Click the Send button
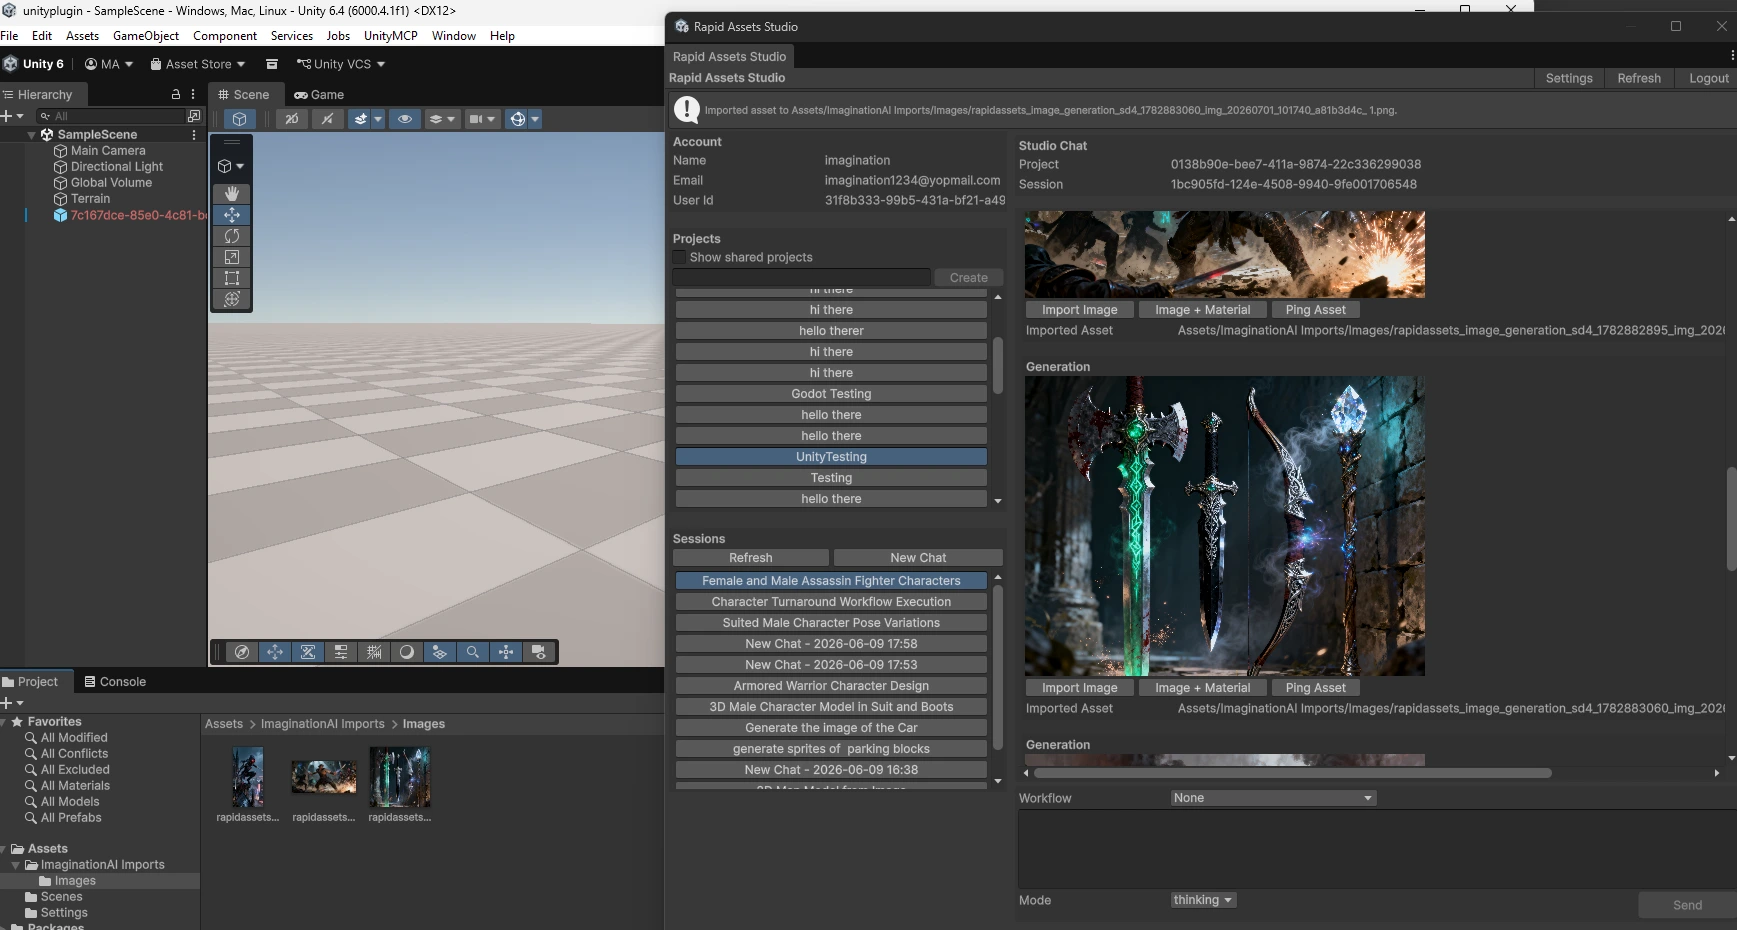1737x930 pixels. click(x=1687, y=905)
